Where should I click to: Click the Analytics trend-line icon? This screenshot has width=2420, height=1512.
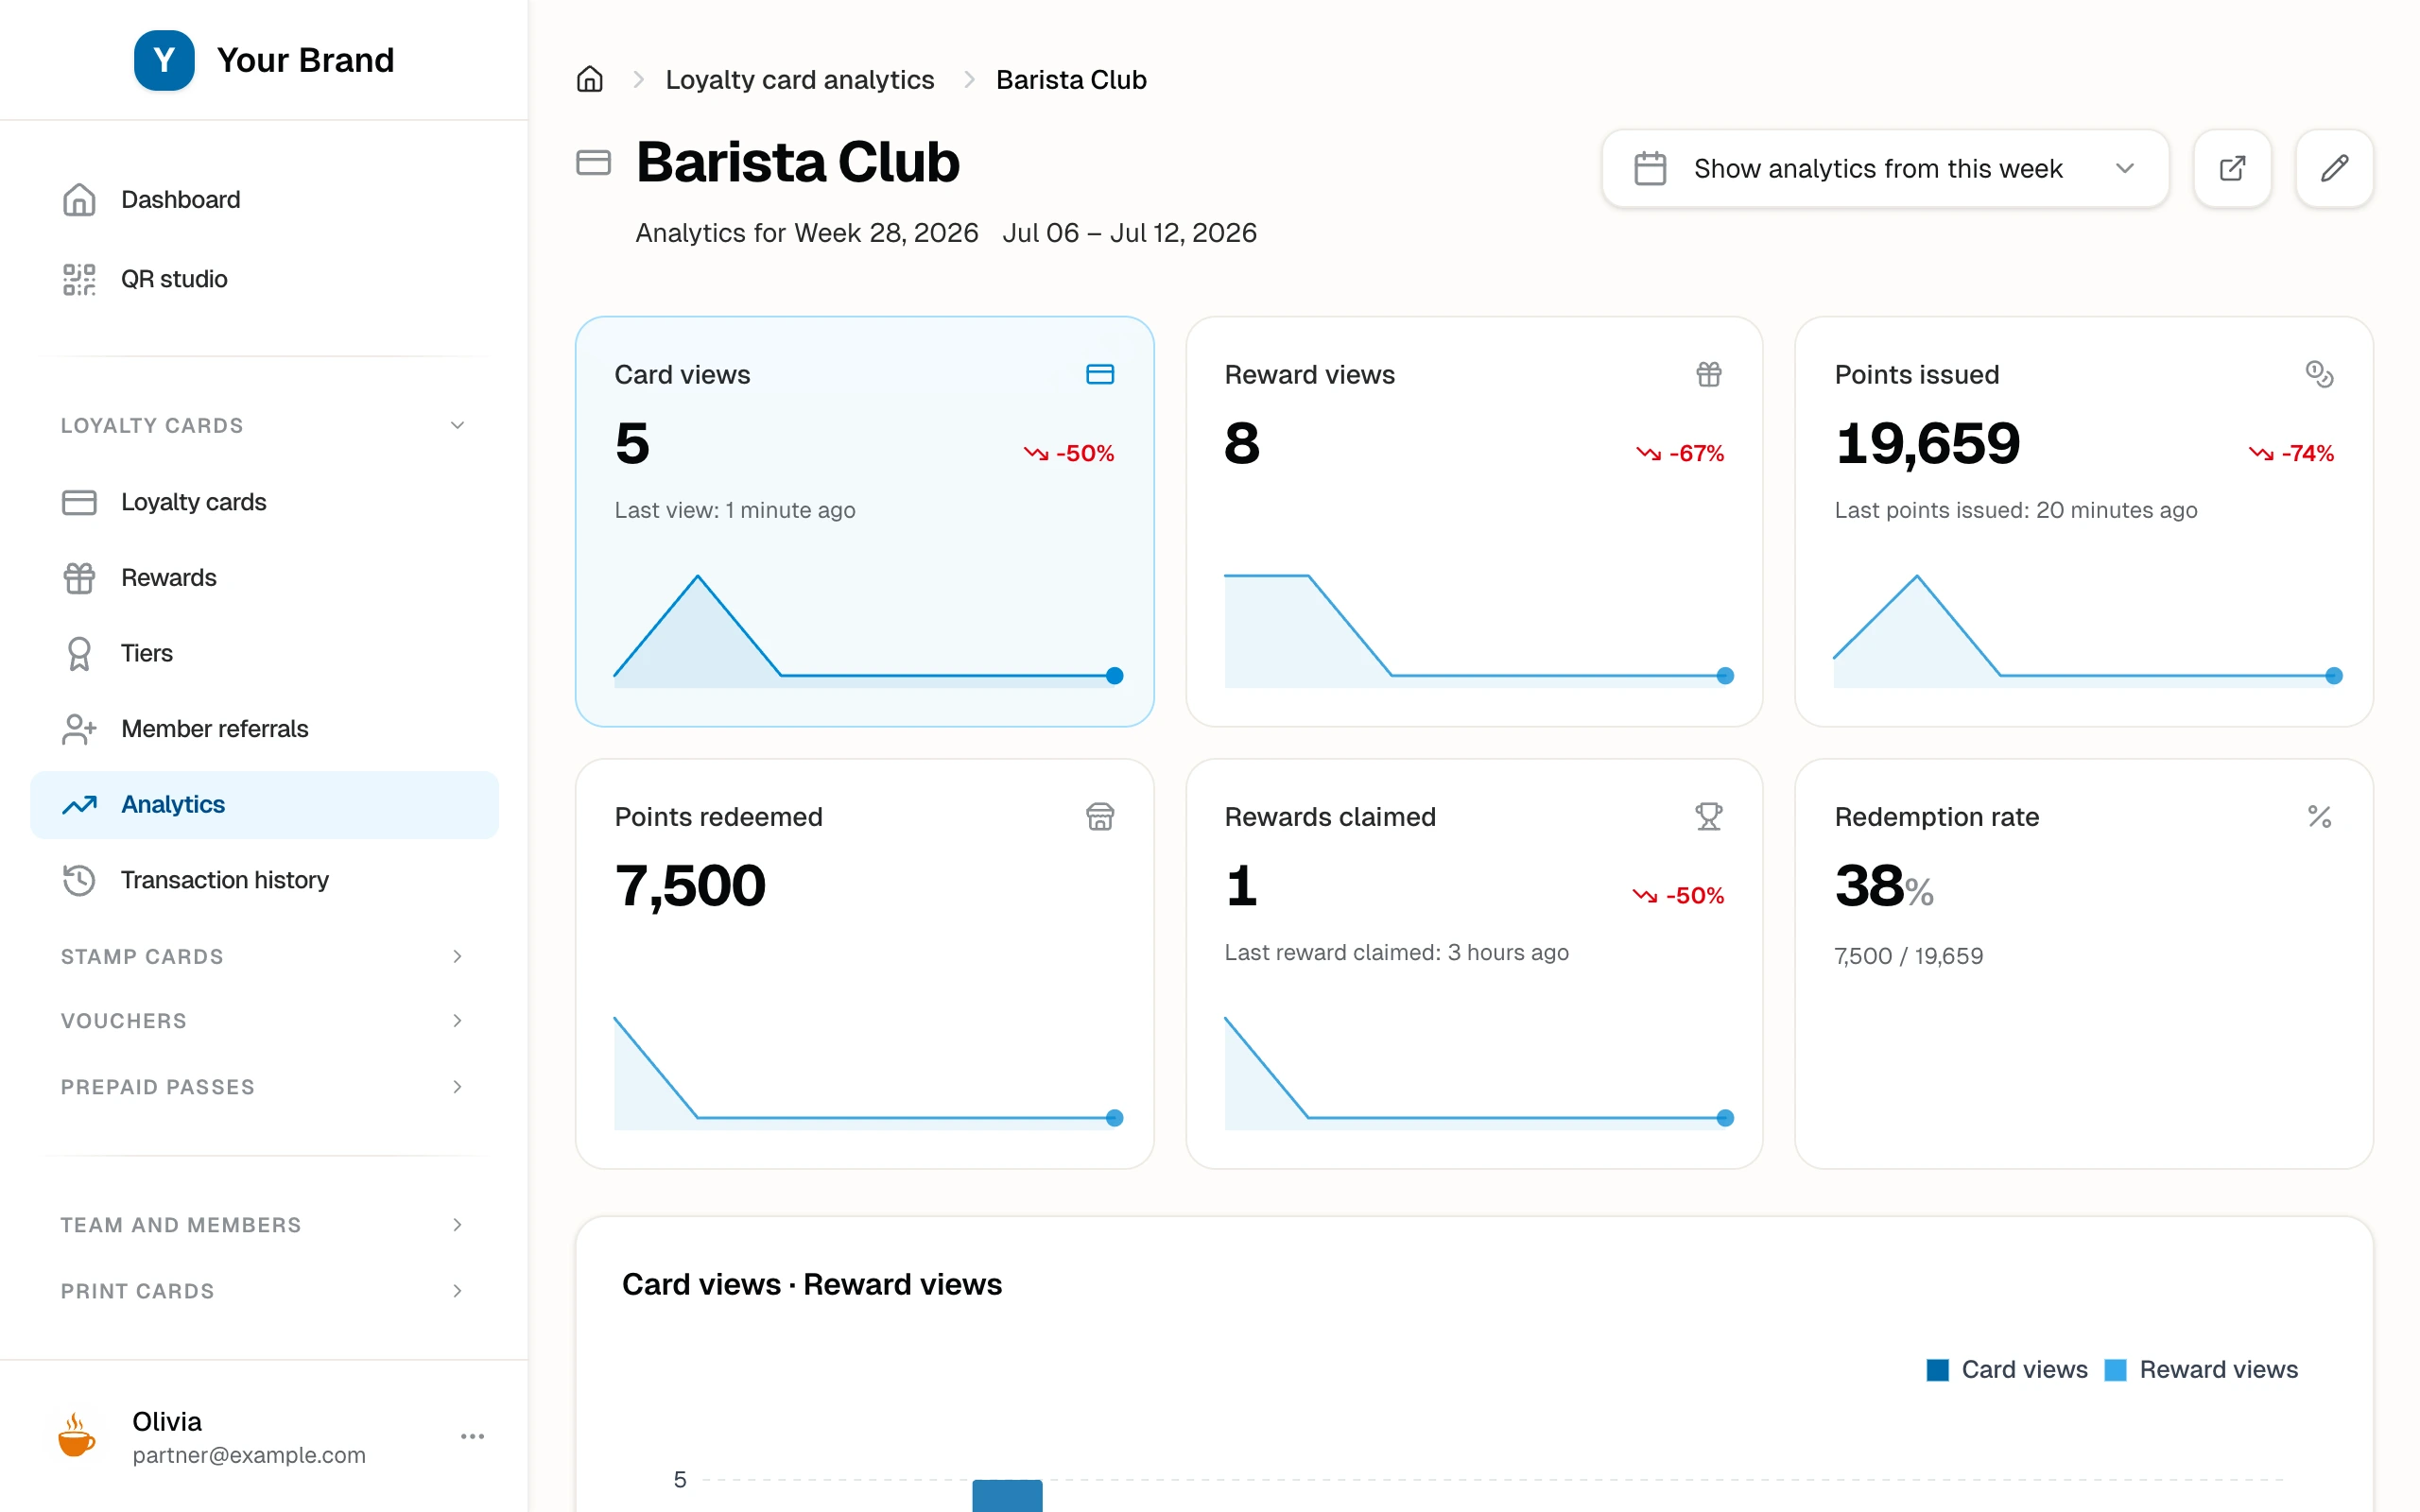79,805
